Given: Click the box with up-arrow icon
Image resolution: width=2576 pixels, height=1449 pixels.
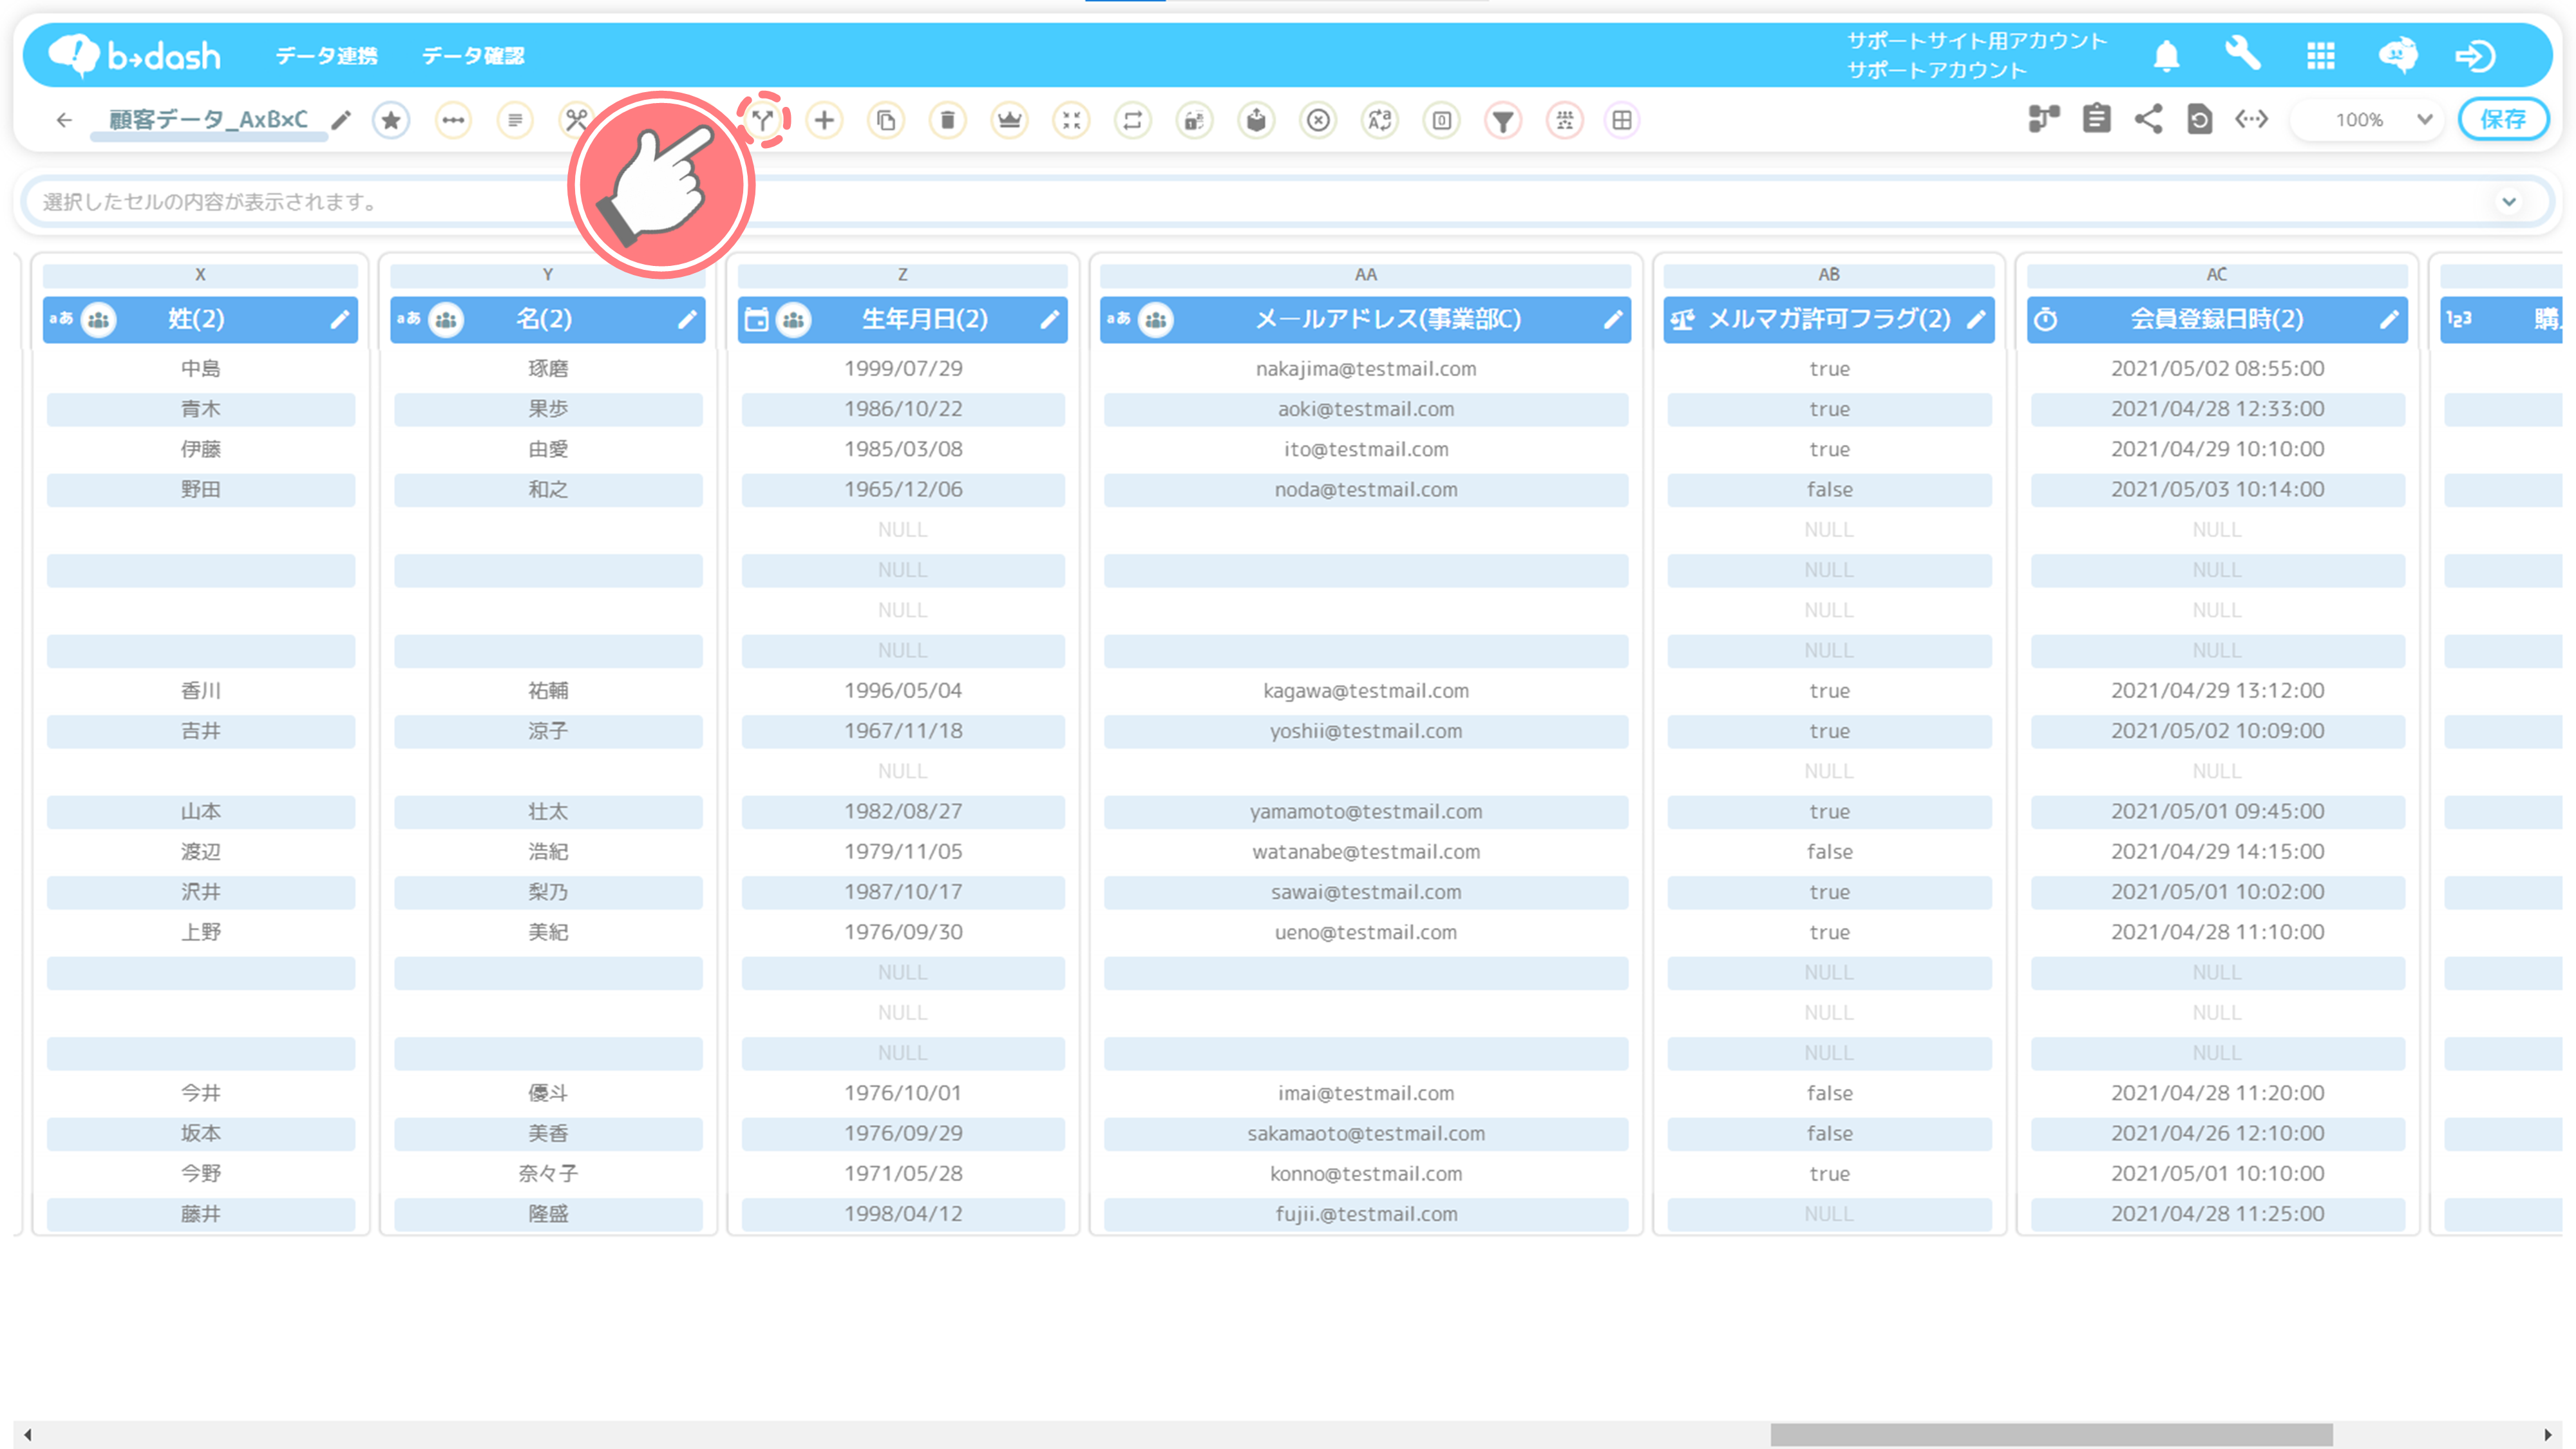Looking at the screenshot, I should click(1256, 120).
